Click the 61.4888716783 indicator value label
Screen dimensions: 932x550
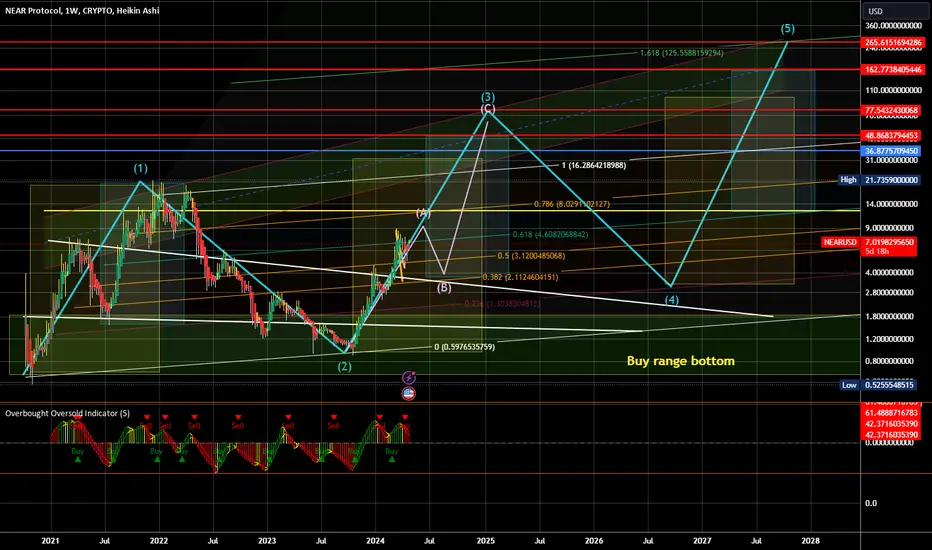pyautogui.click(x=891, y=413)
